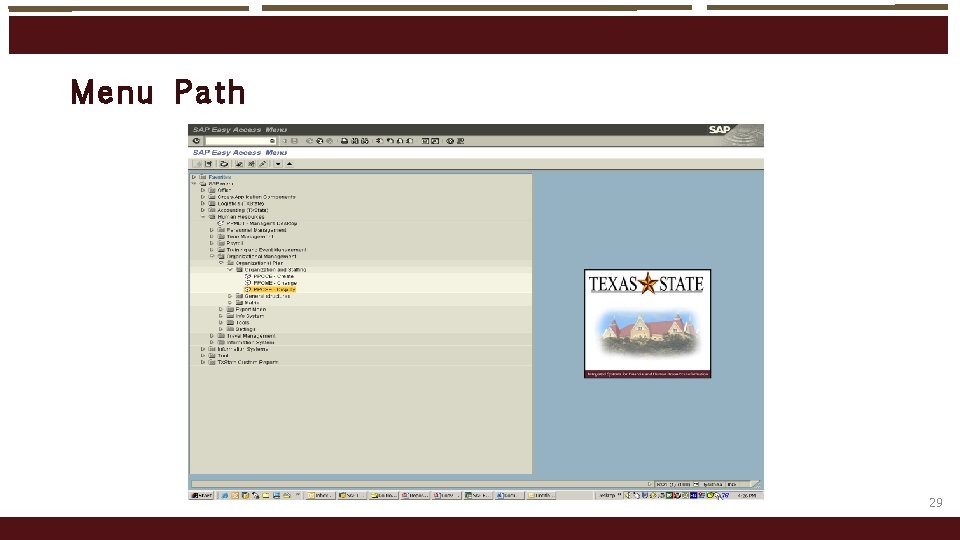Click the Exit icon in SAP toolbar
This screenshot has width=960, height=540.
click(x=320, y=141)
